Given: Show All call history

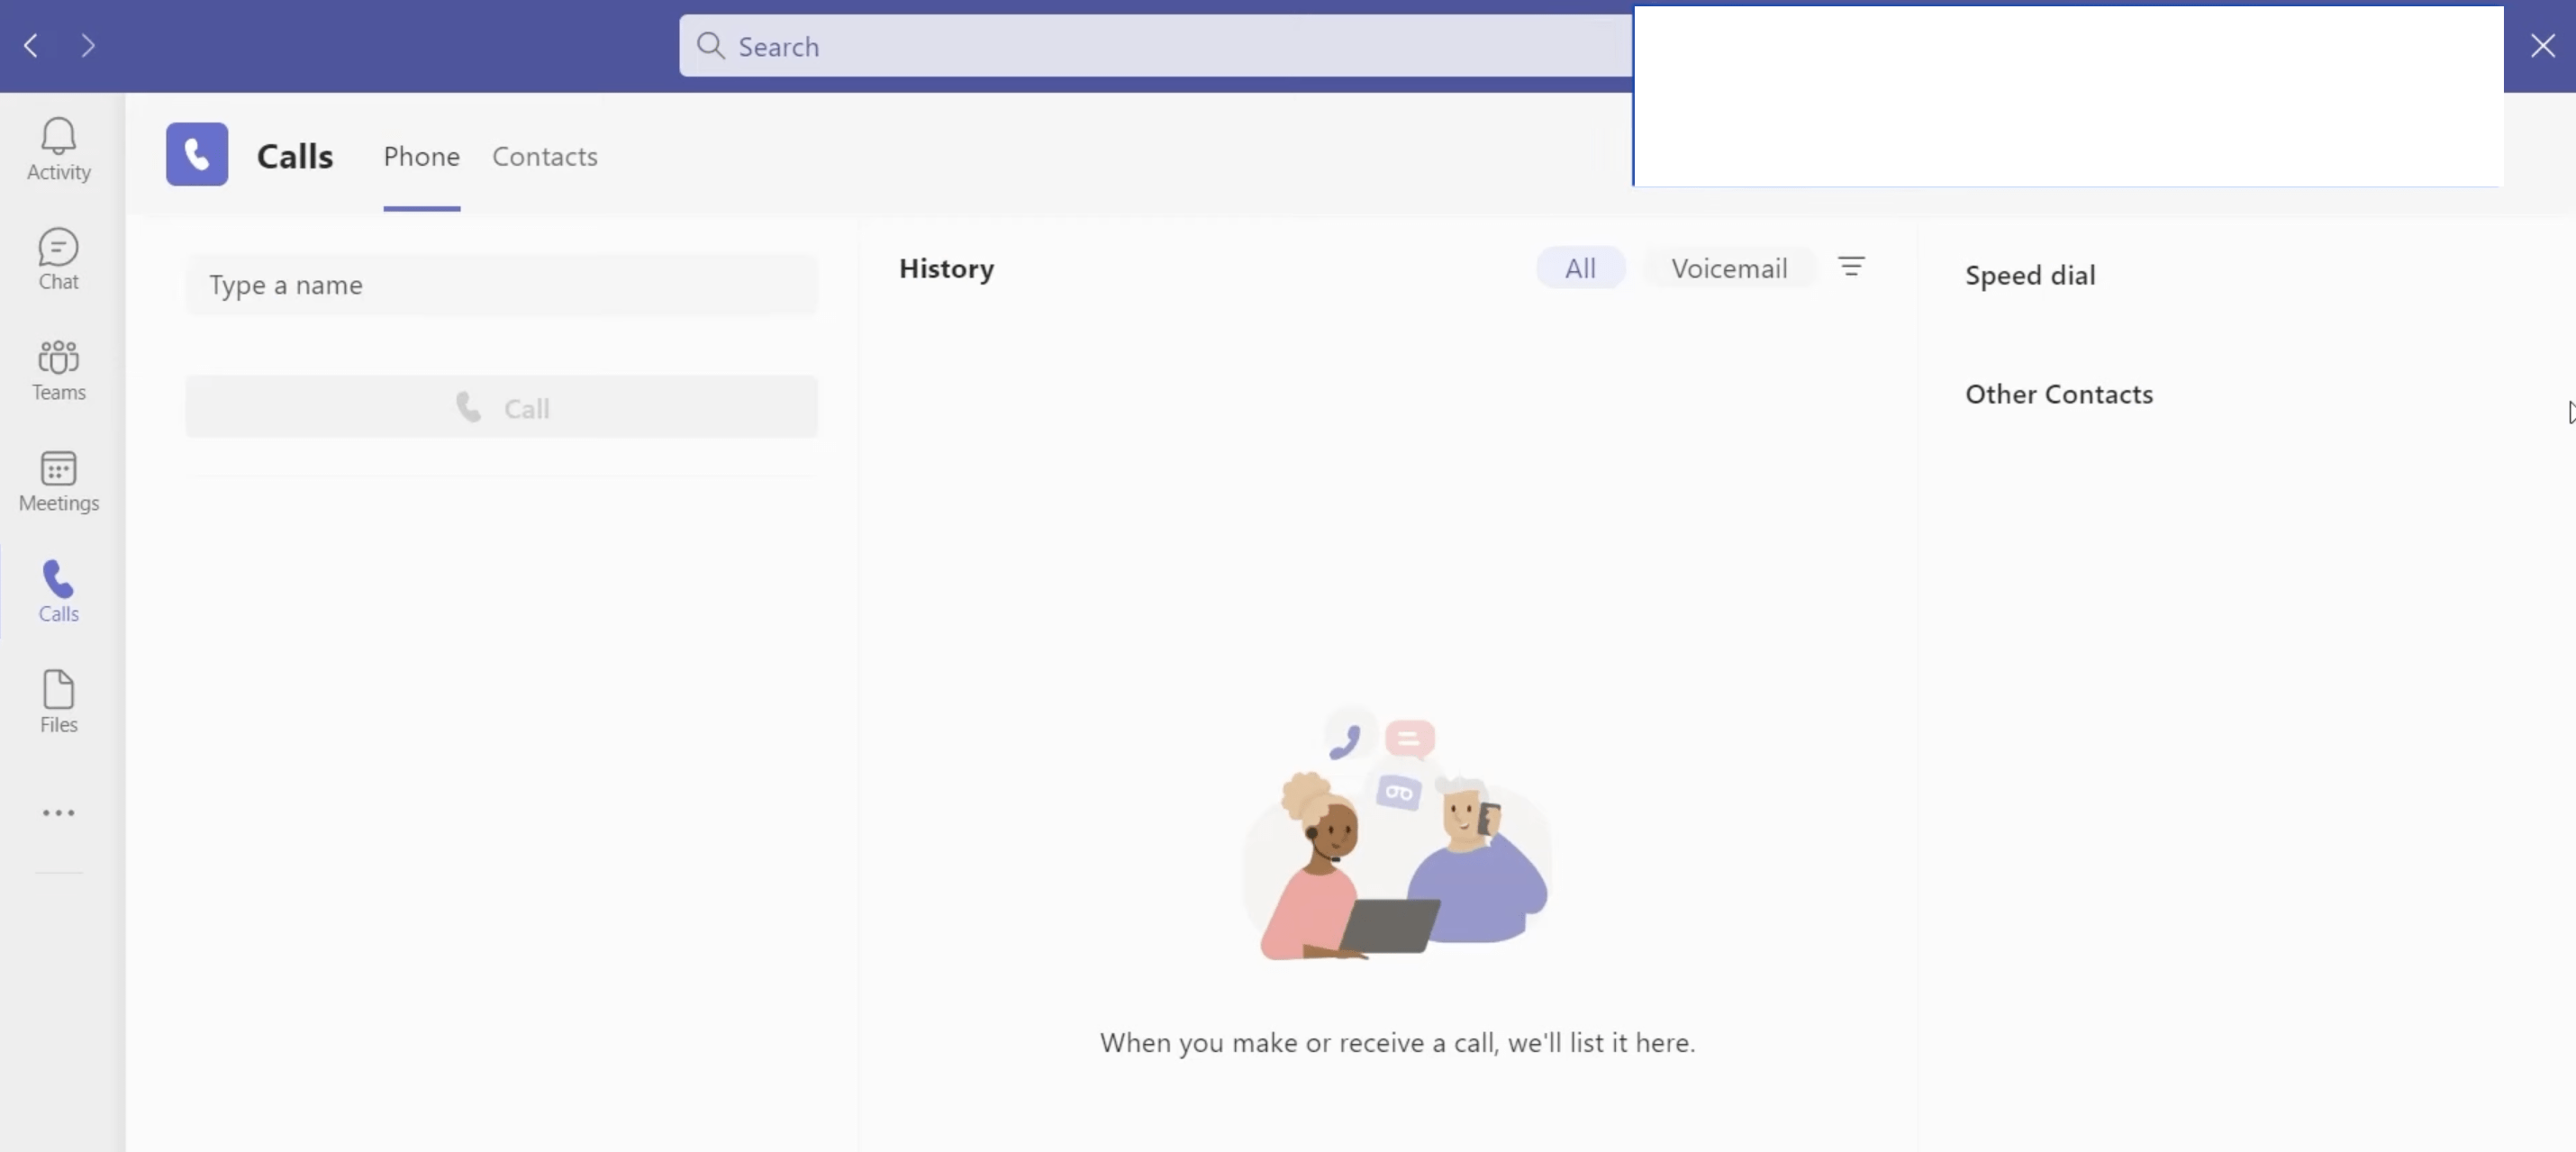Looking at the screenshot, I should click(1580, 268).
